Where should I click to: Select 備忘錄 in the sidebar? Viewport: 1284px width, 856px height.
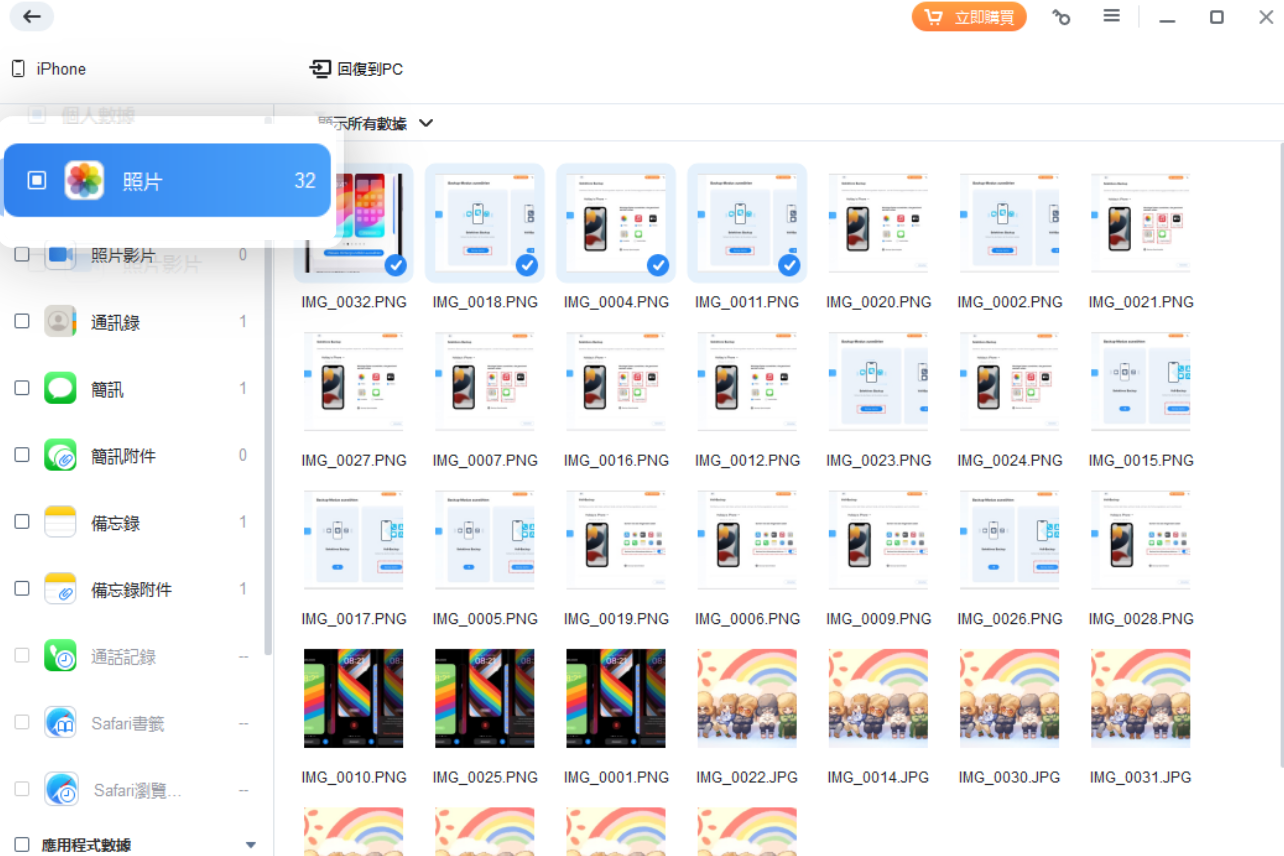116,522
